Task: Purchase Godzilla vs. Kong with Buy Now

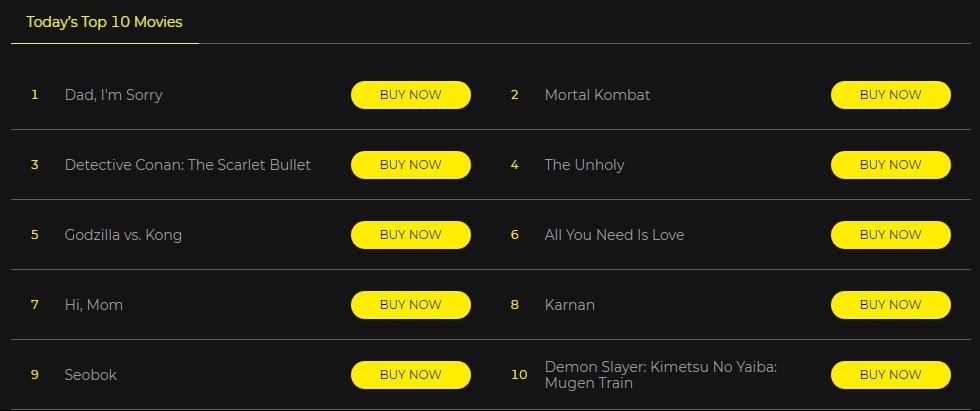Action: (x=410, y=235)
